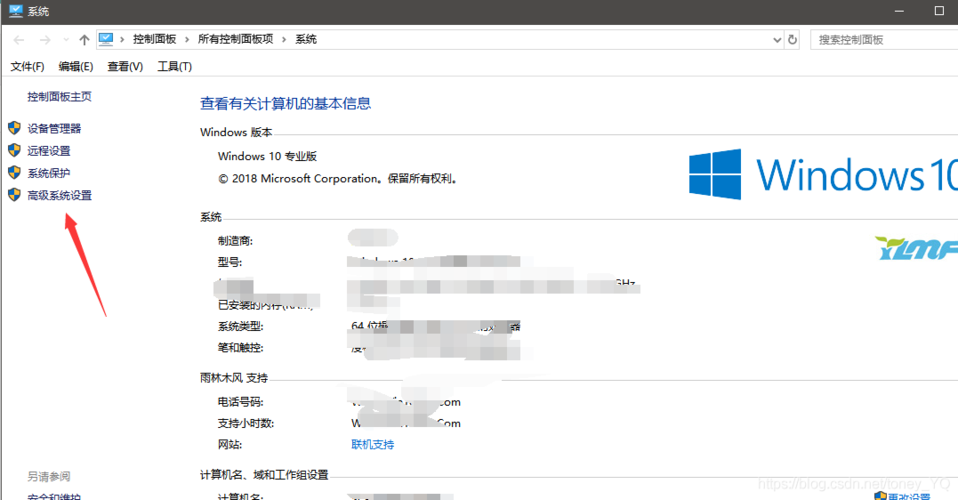Viewport: 958px width, 500px height.
Task: Select 所有控制面板项 in the breadcrumb
Action: (x=235, y=39)
